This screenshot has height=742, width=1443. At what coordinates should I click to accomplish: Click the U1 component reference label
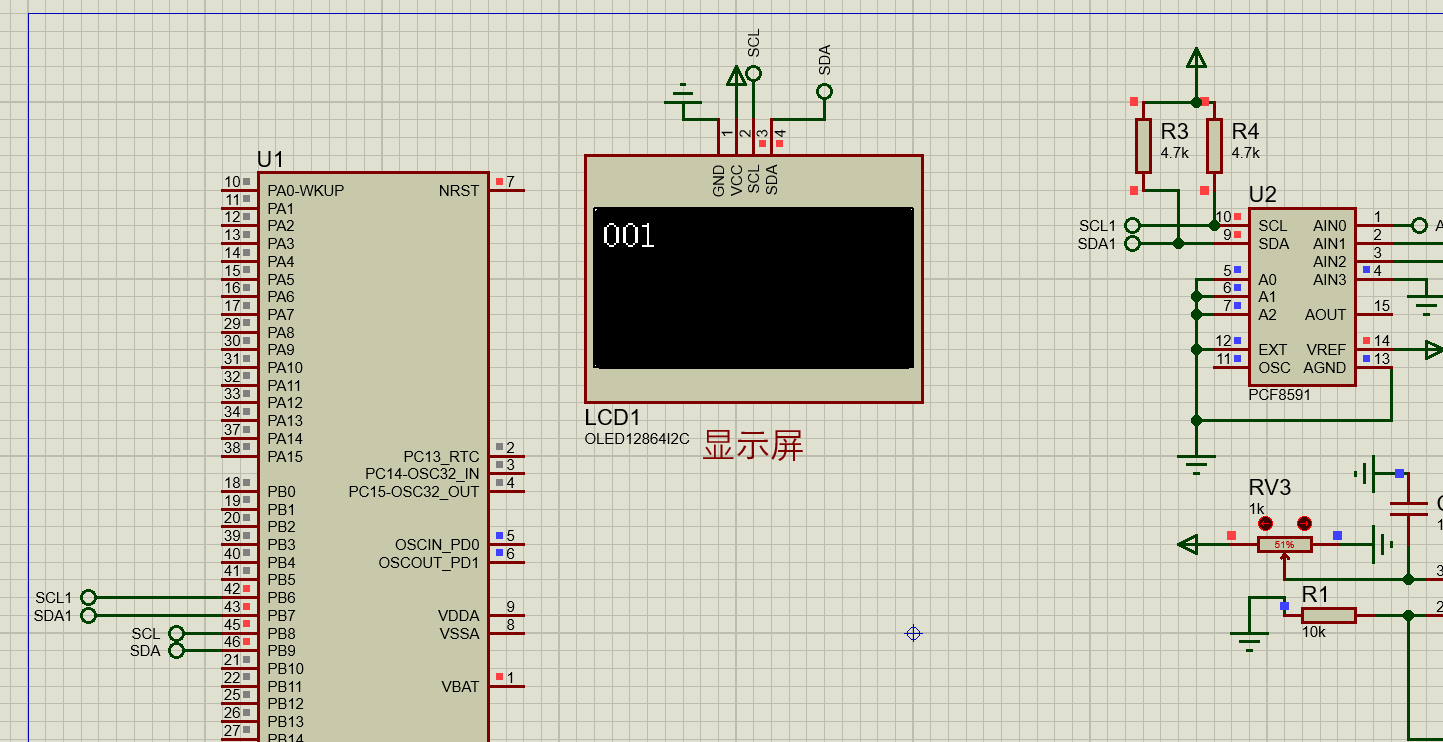pyautogui.click(x=270, y=159)
